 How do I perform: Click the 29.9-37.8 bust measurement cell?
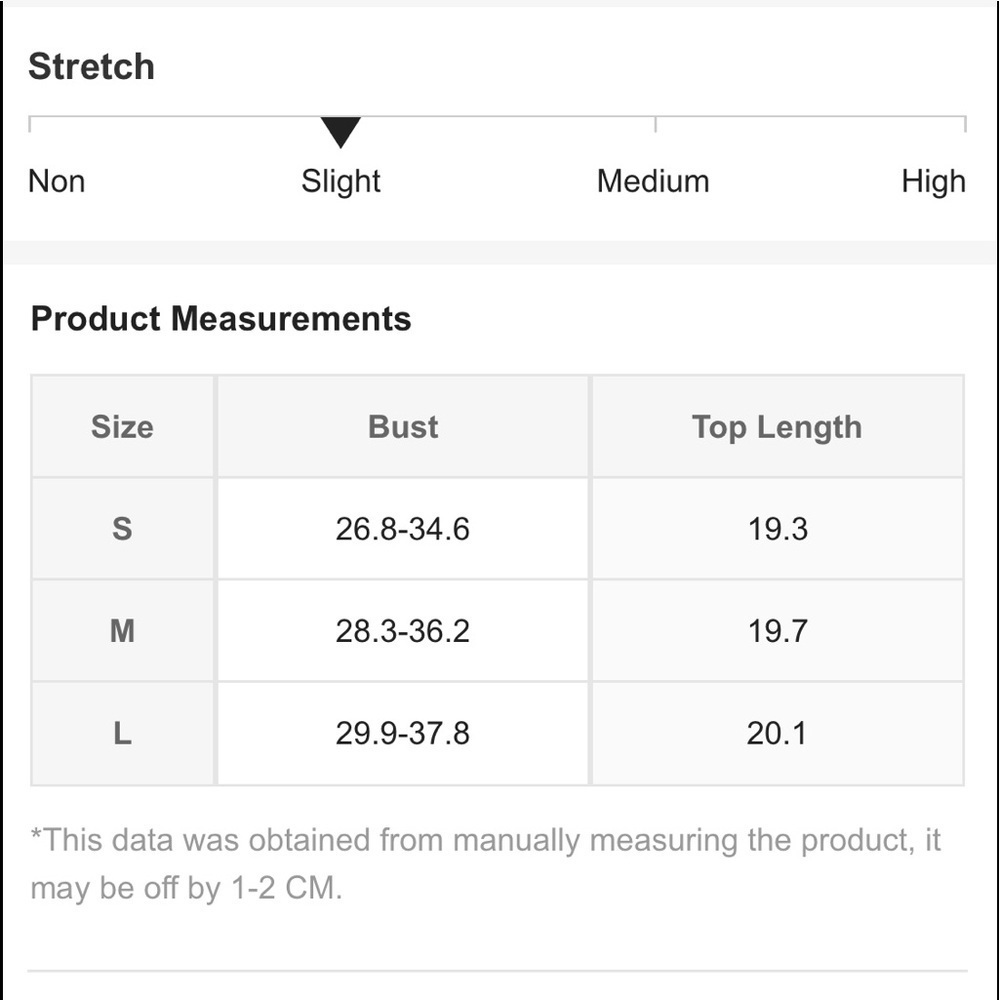click(403, 733)
